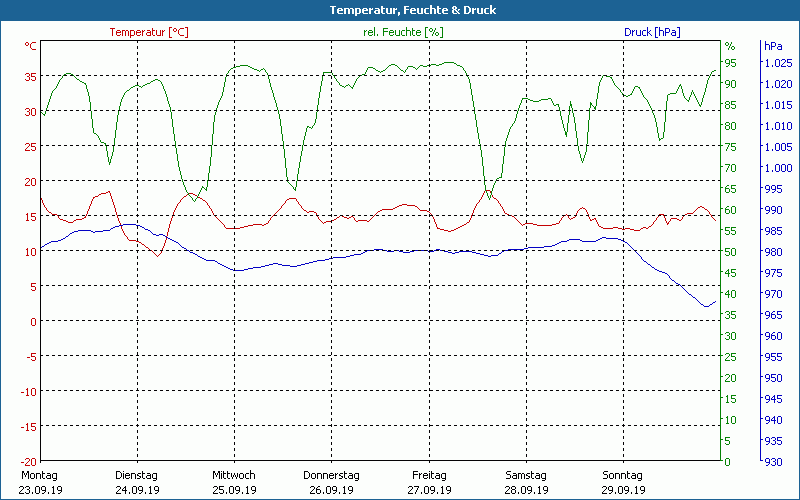Click the 'Mittwoch' day label
Screen dimensions: 800x500
pos(234,475)
